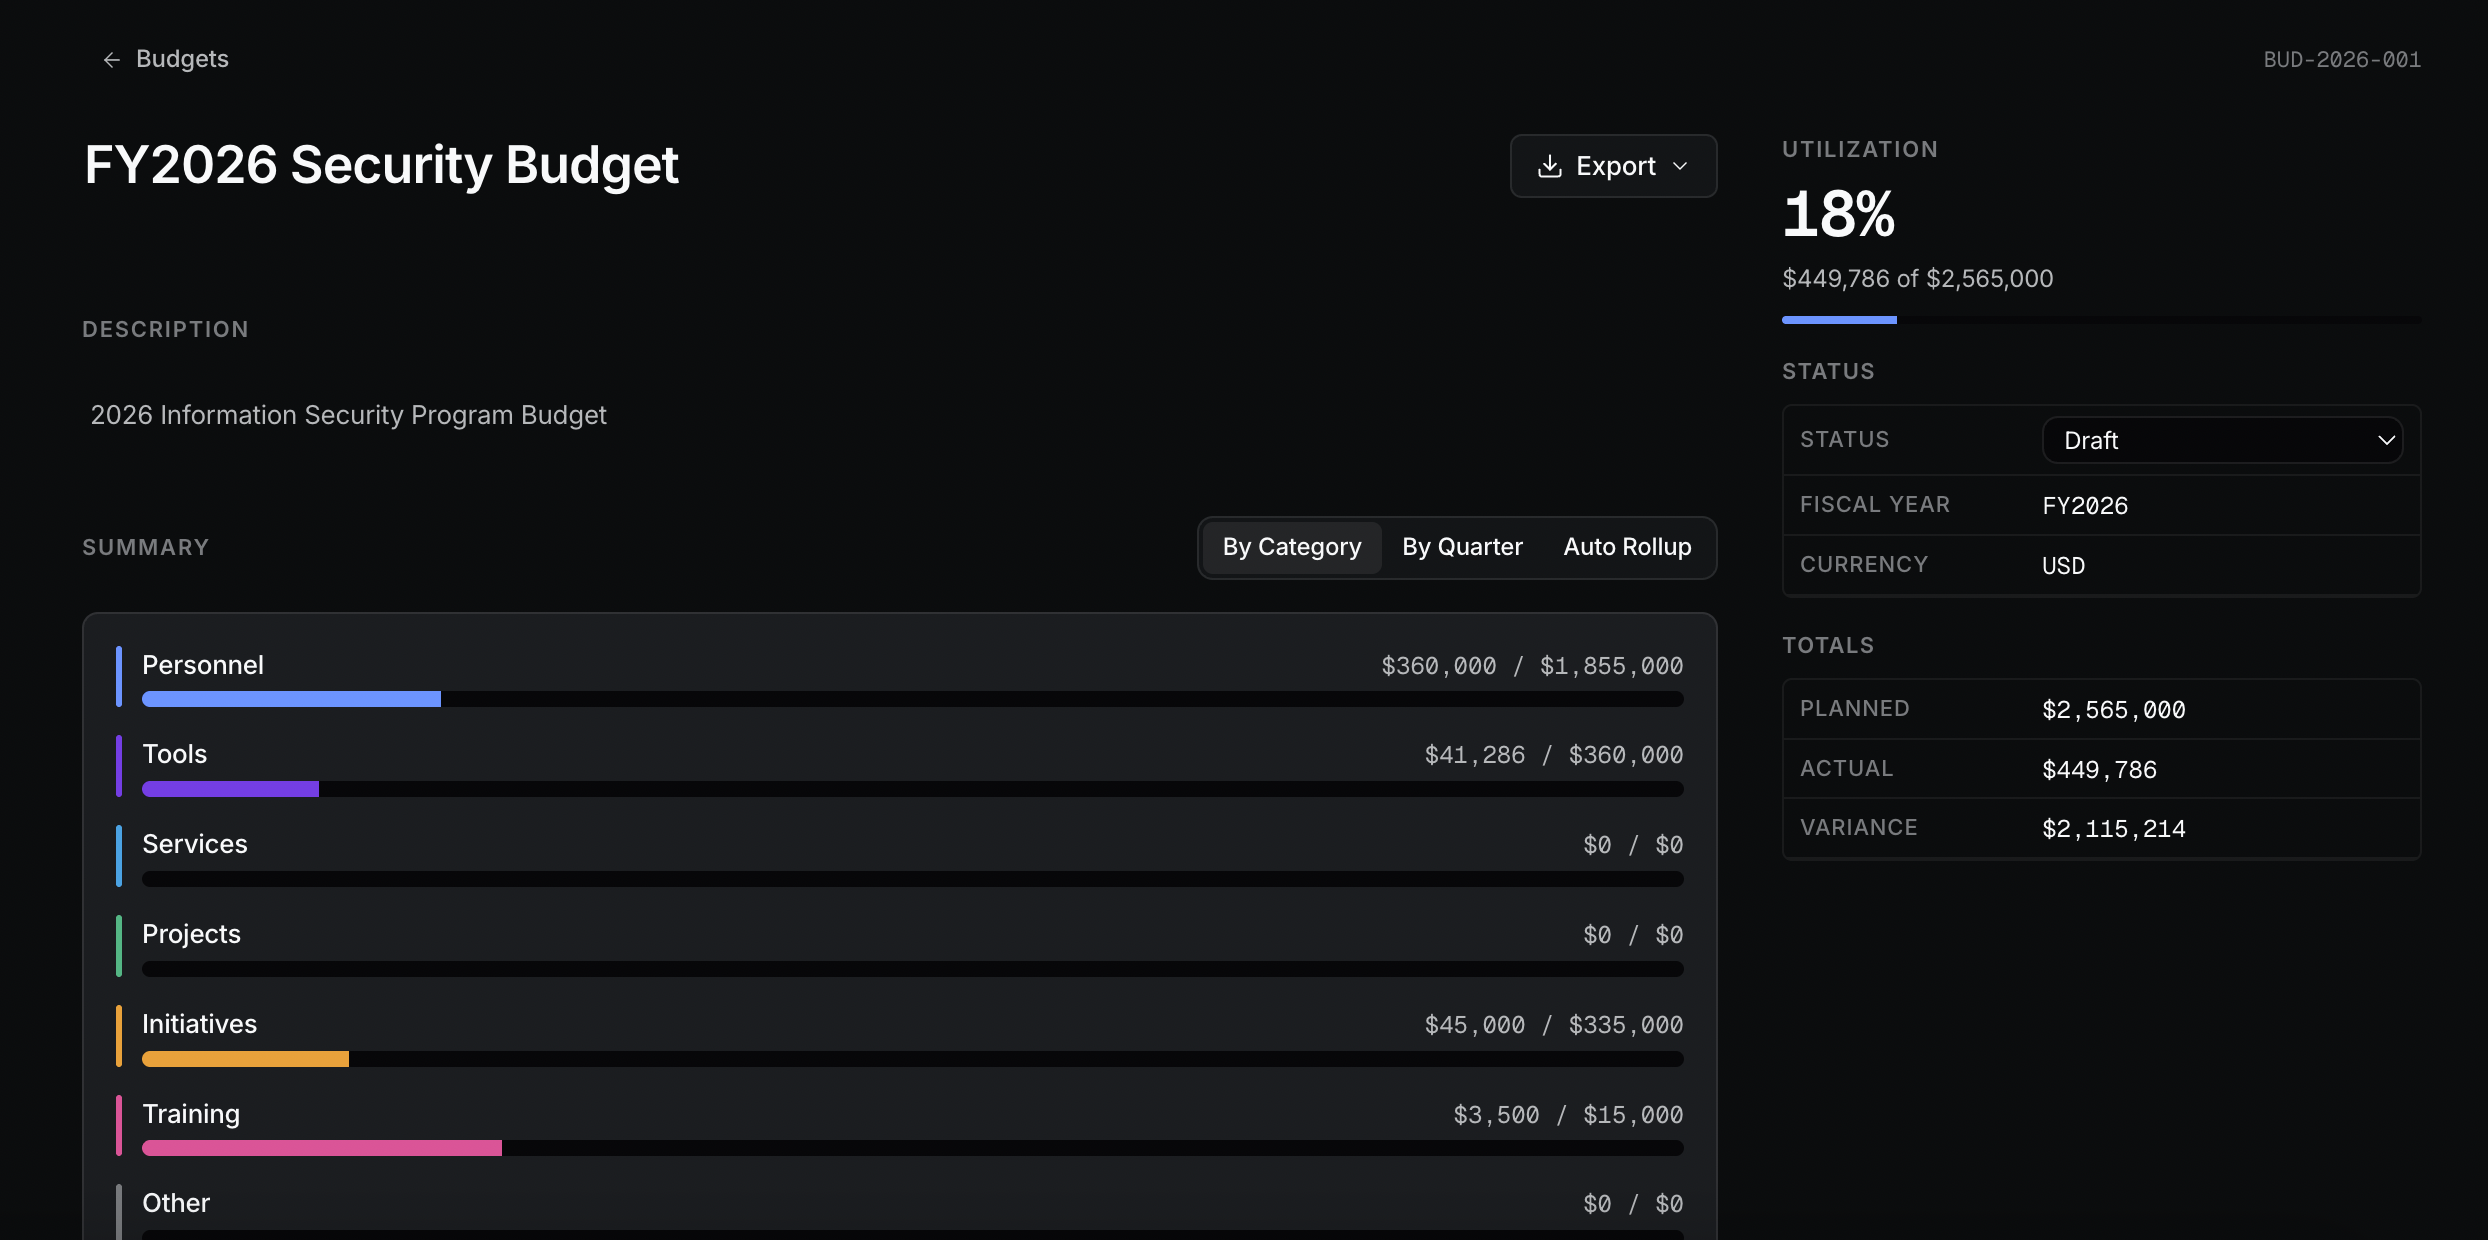Select the Personnel category row label

click(203, 665)
